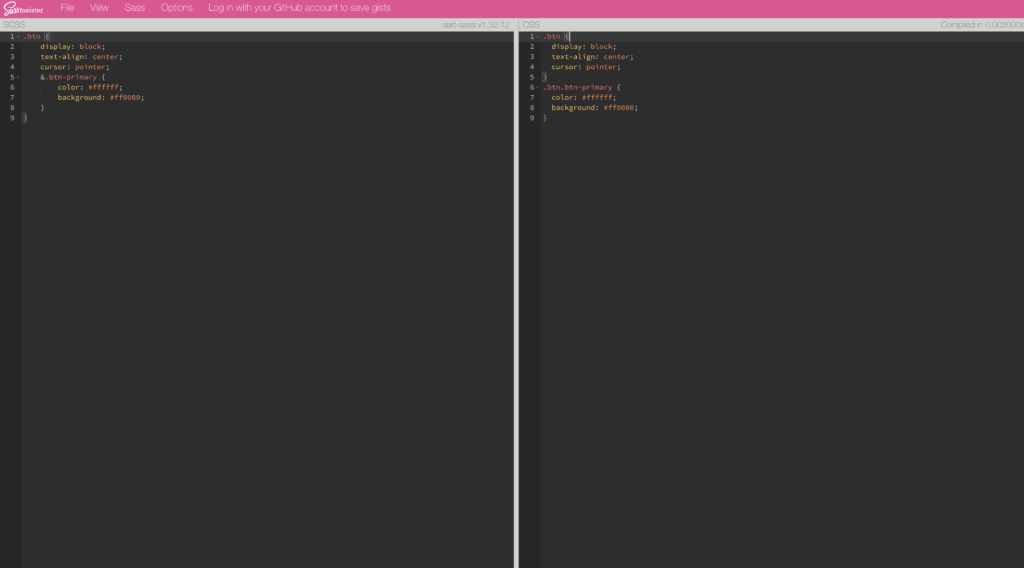
Task: Open the View menu
Action: 99,8
